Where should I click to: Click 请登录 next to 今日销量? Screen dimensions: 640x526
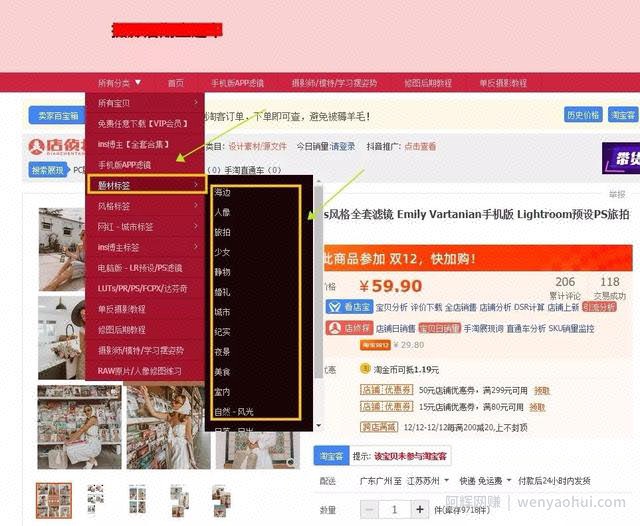pyautogui.click(x=343, y=146)
